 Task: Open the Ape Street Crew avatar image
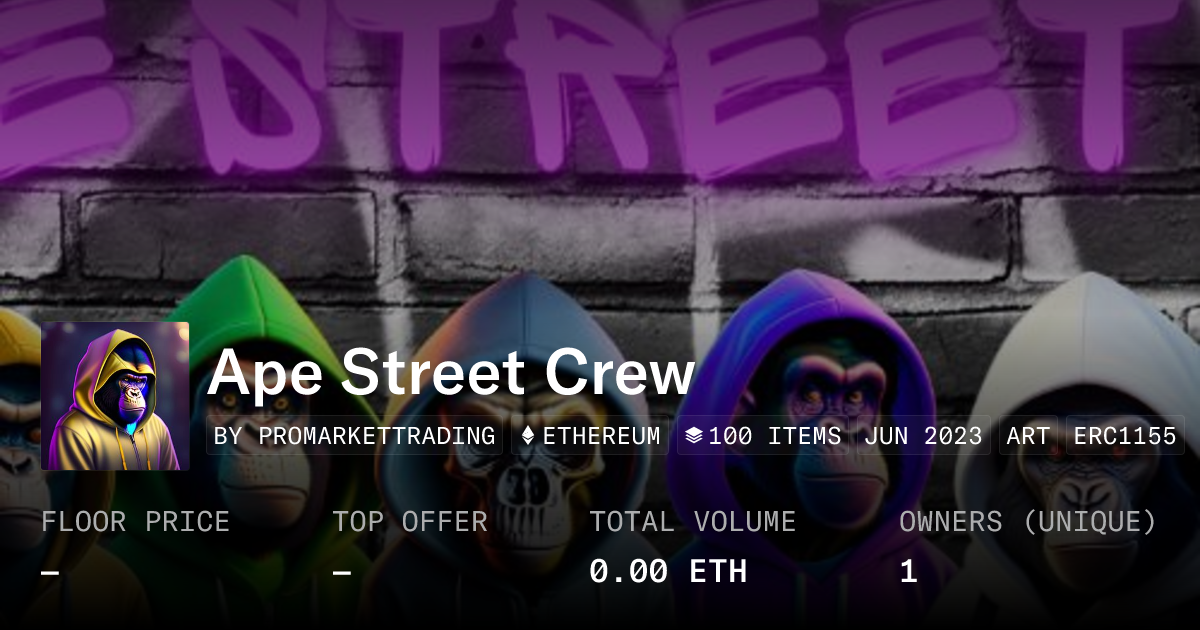(115, 396)
